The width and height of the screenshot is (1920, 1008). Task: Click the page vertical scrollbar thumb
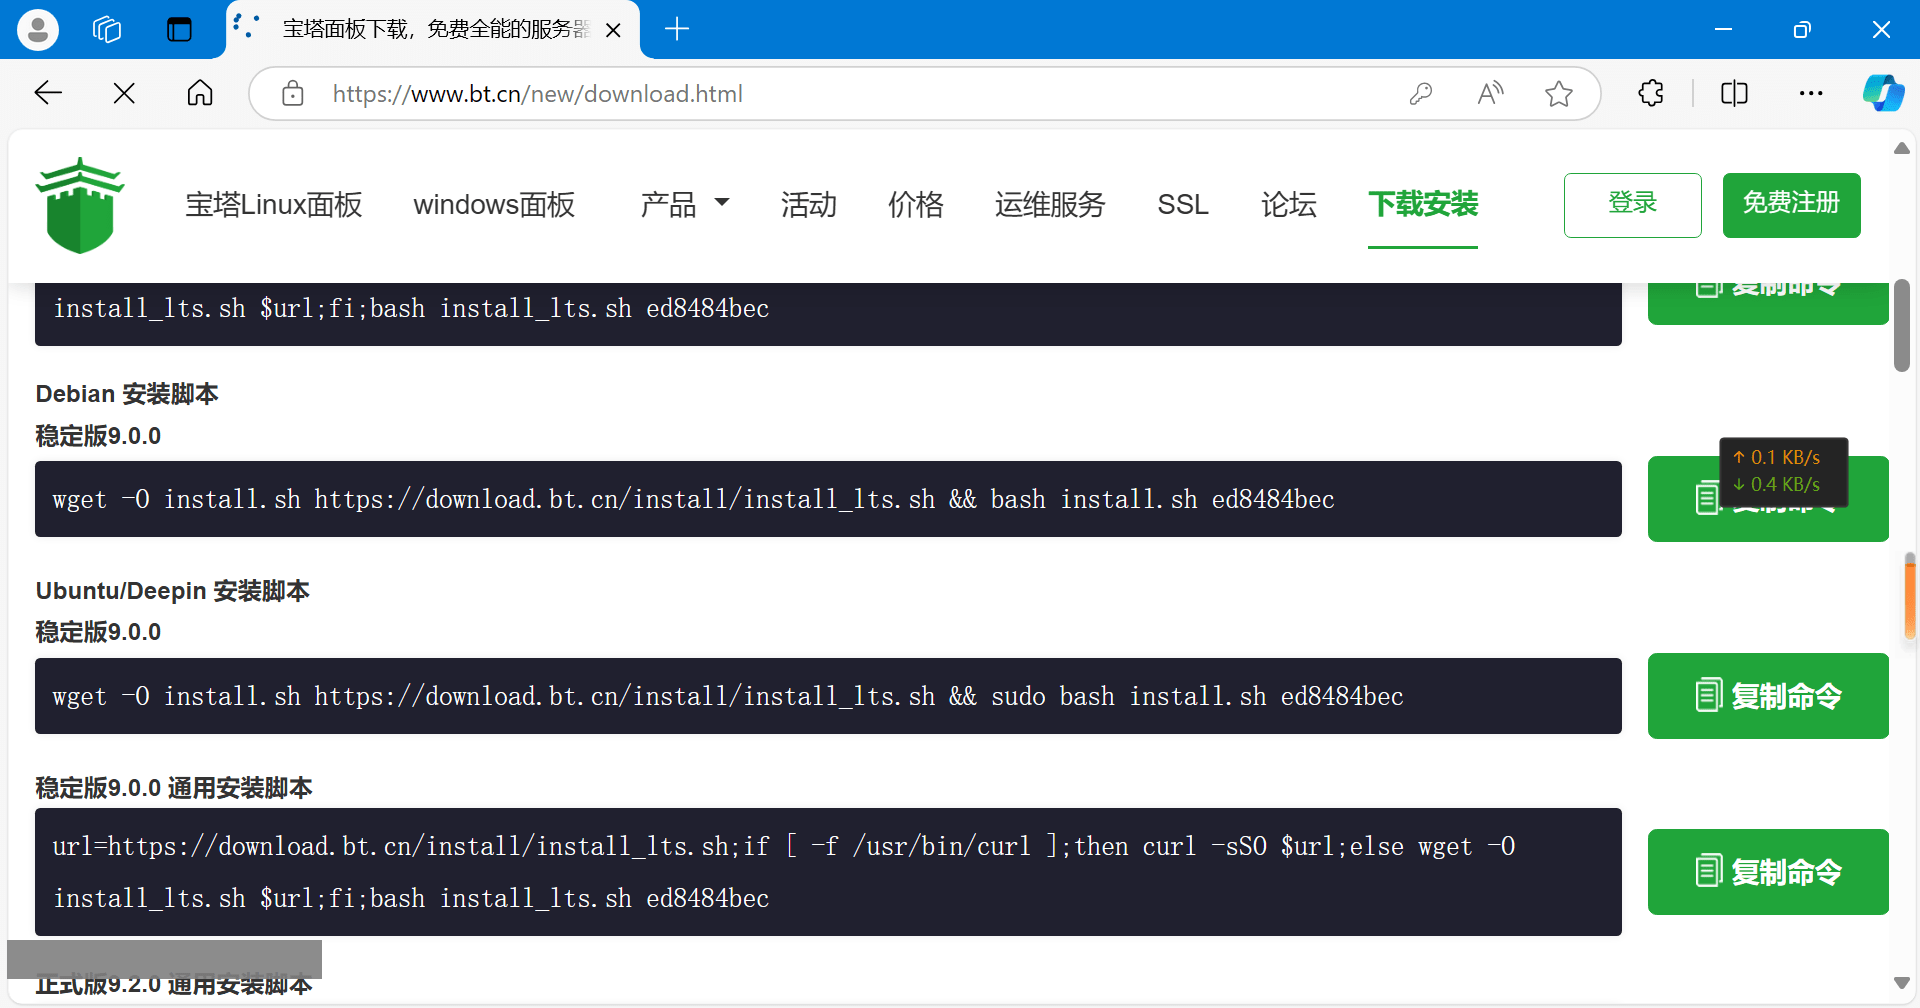pos(1901,325)
